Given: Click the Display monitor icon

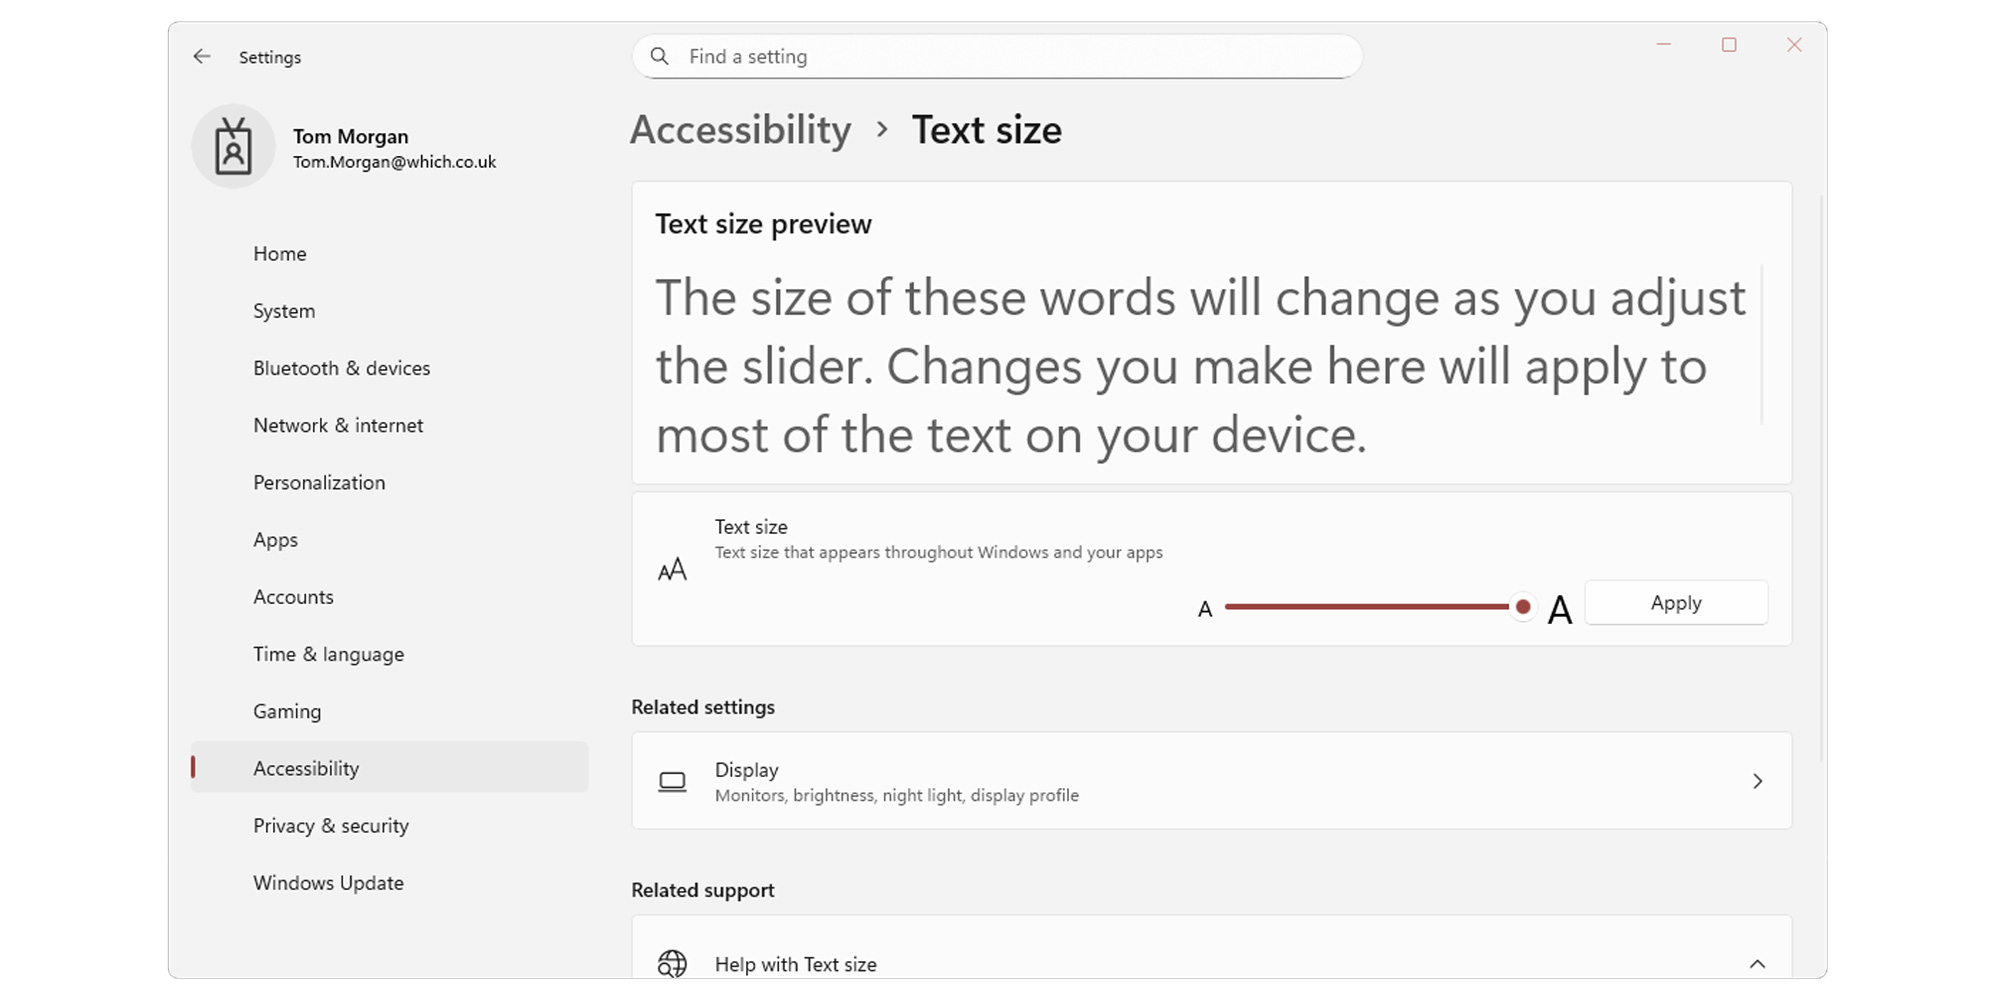Looking at the screenshot, I should [x=673, y=781].
